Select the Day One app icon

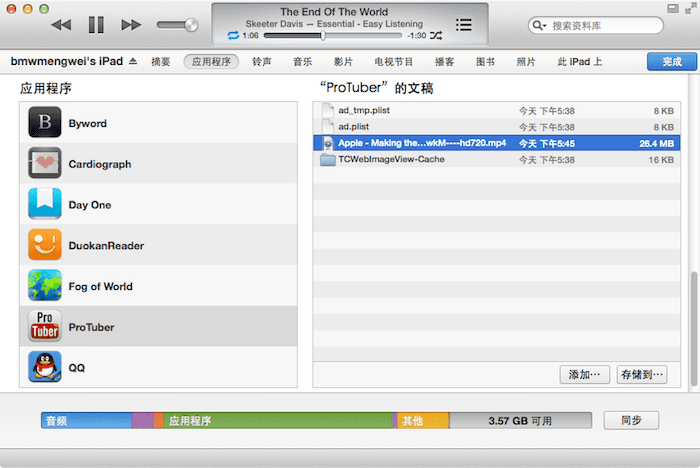pos(45,204)
